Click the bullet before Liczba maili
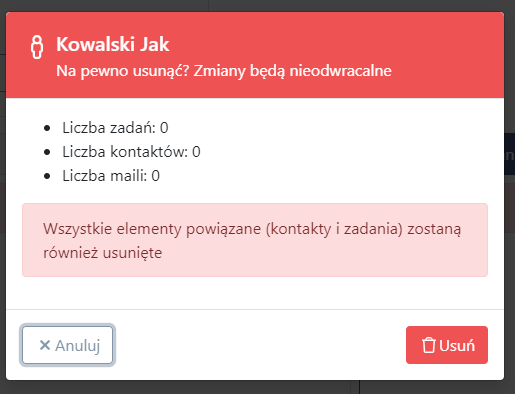 point(47,176)
